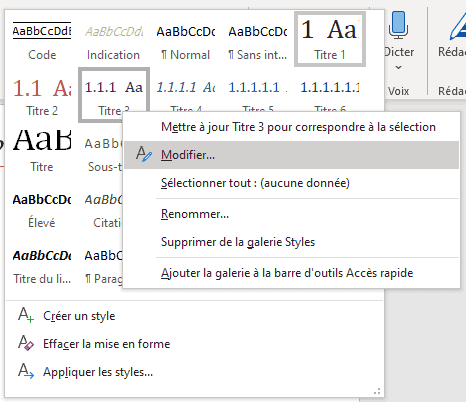Choose Sélectionner tout (aucune donnée)
This screenshot has width=466, height=402.
click(291, 183)
